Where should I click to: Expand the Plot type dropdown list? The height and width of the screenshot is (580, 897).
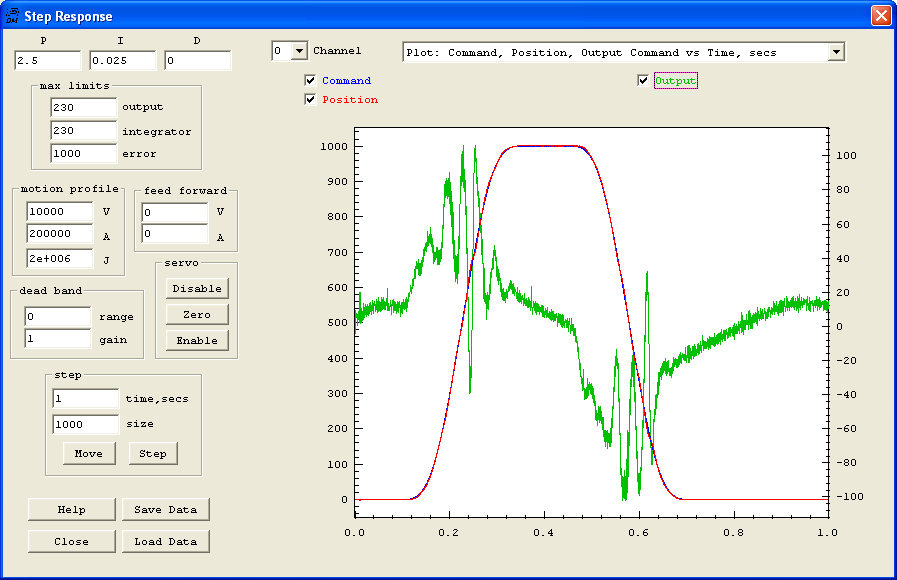836,52
